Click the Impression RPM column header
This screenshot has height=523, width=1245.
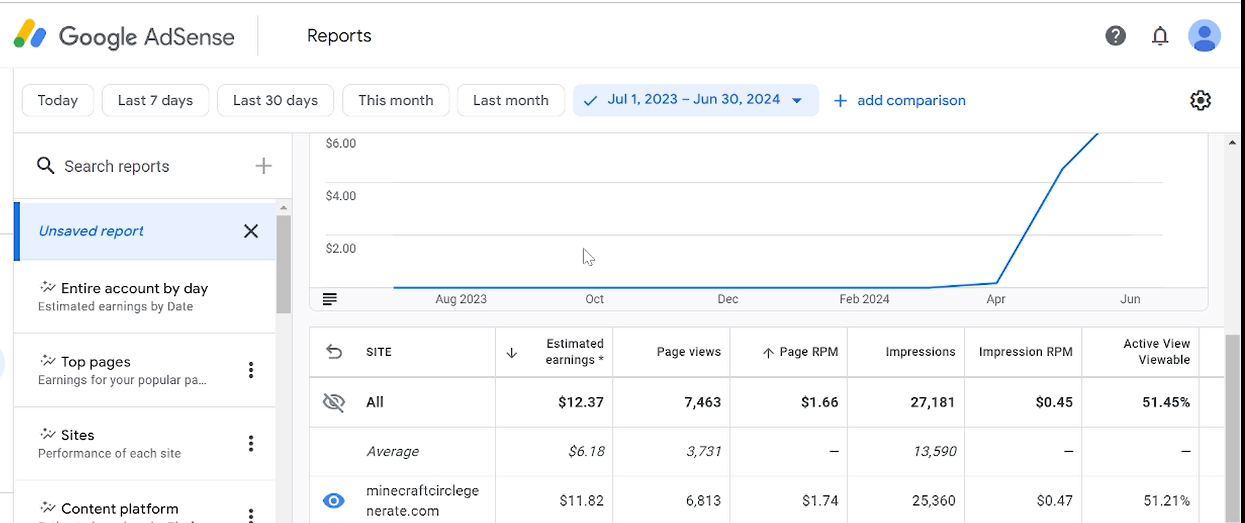[x=1025, y=352]
